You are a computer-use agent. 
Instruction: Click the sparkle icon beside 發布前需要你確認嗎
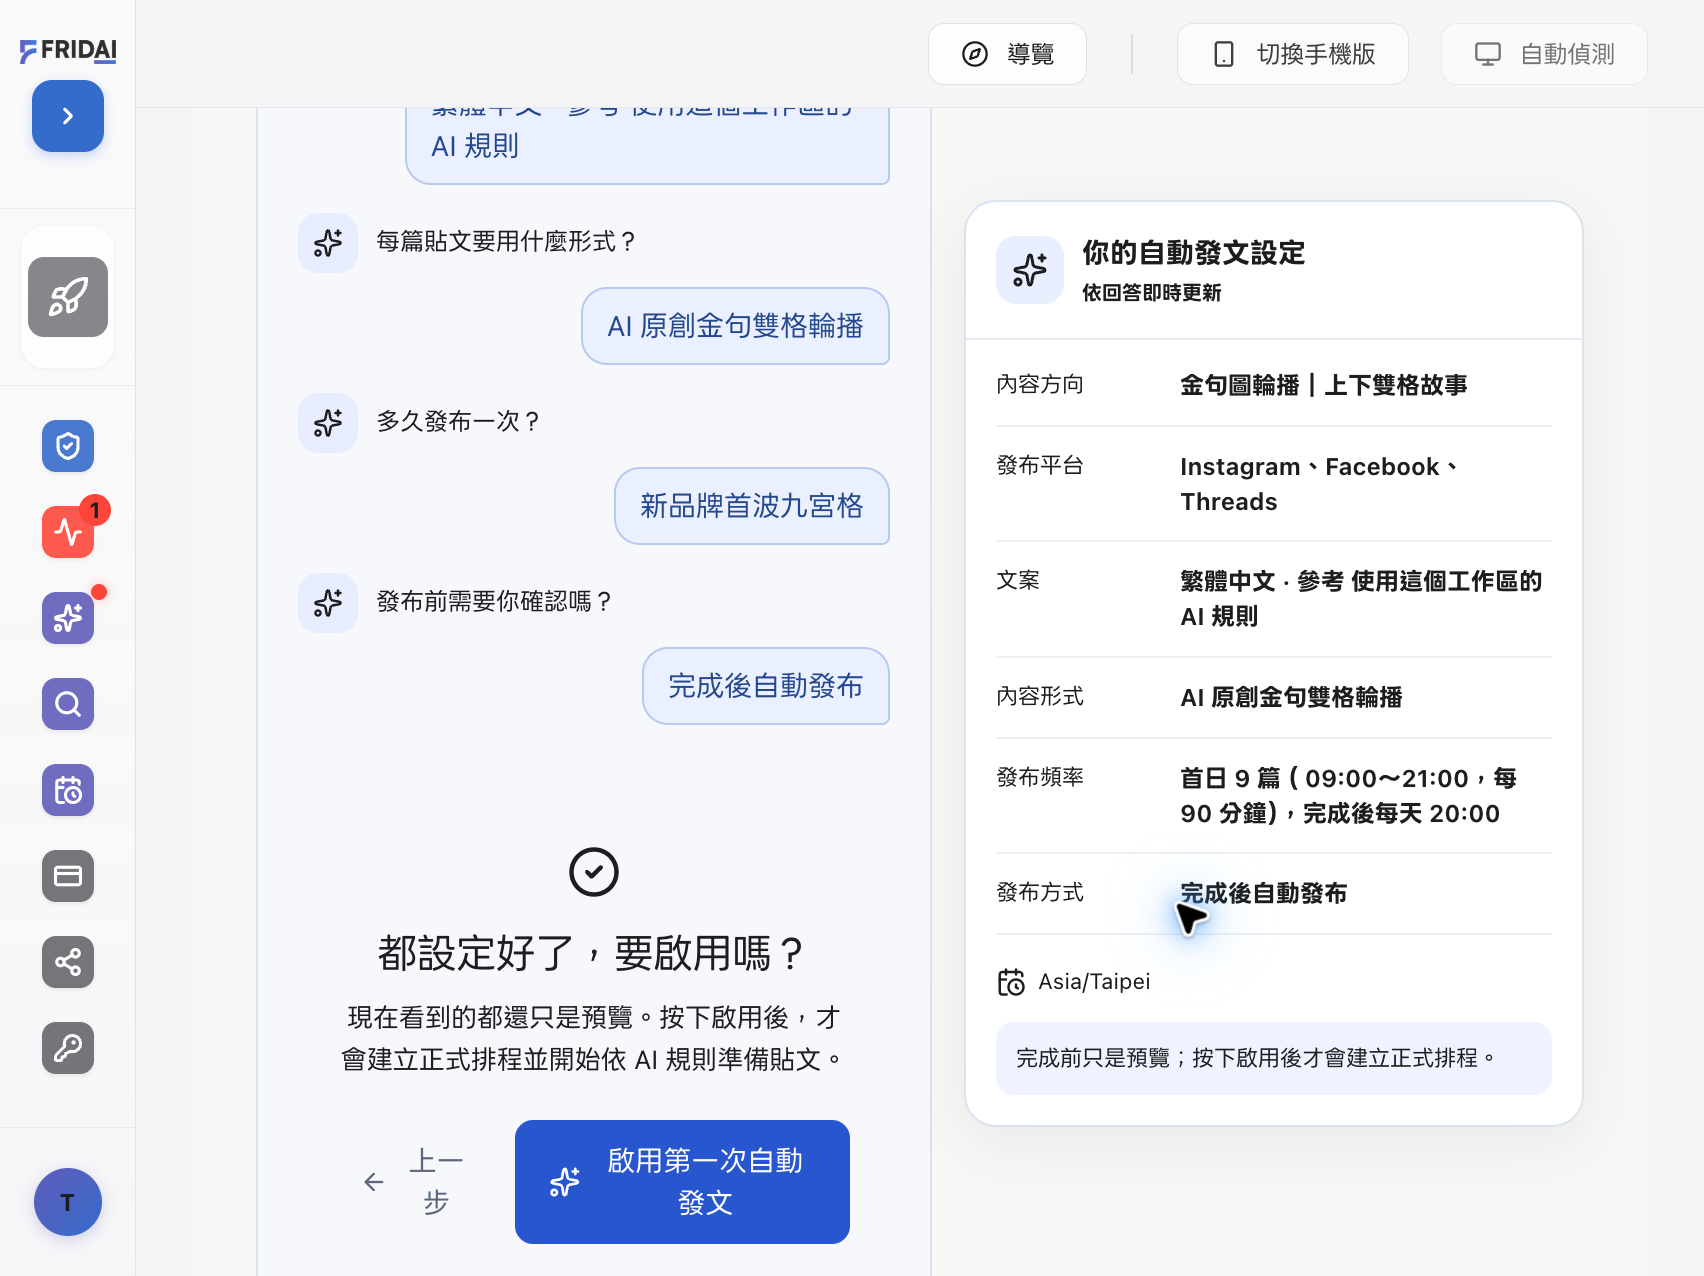(x=328, y=603)
